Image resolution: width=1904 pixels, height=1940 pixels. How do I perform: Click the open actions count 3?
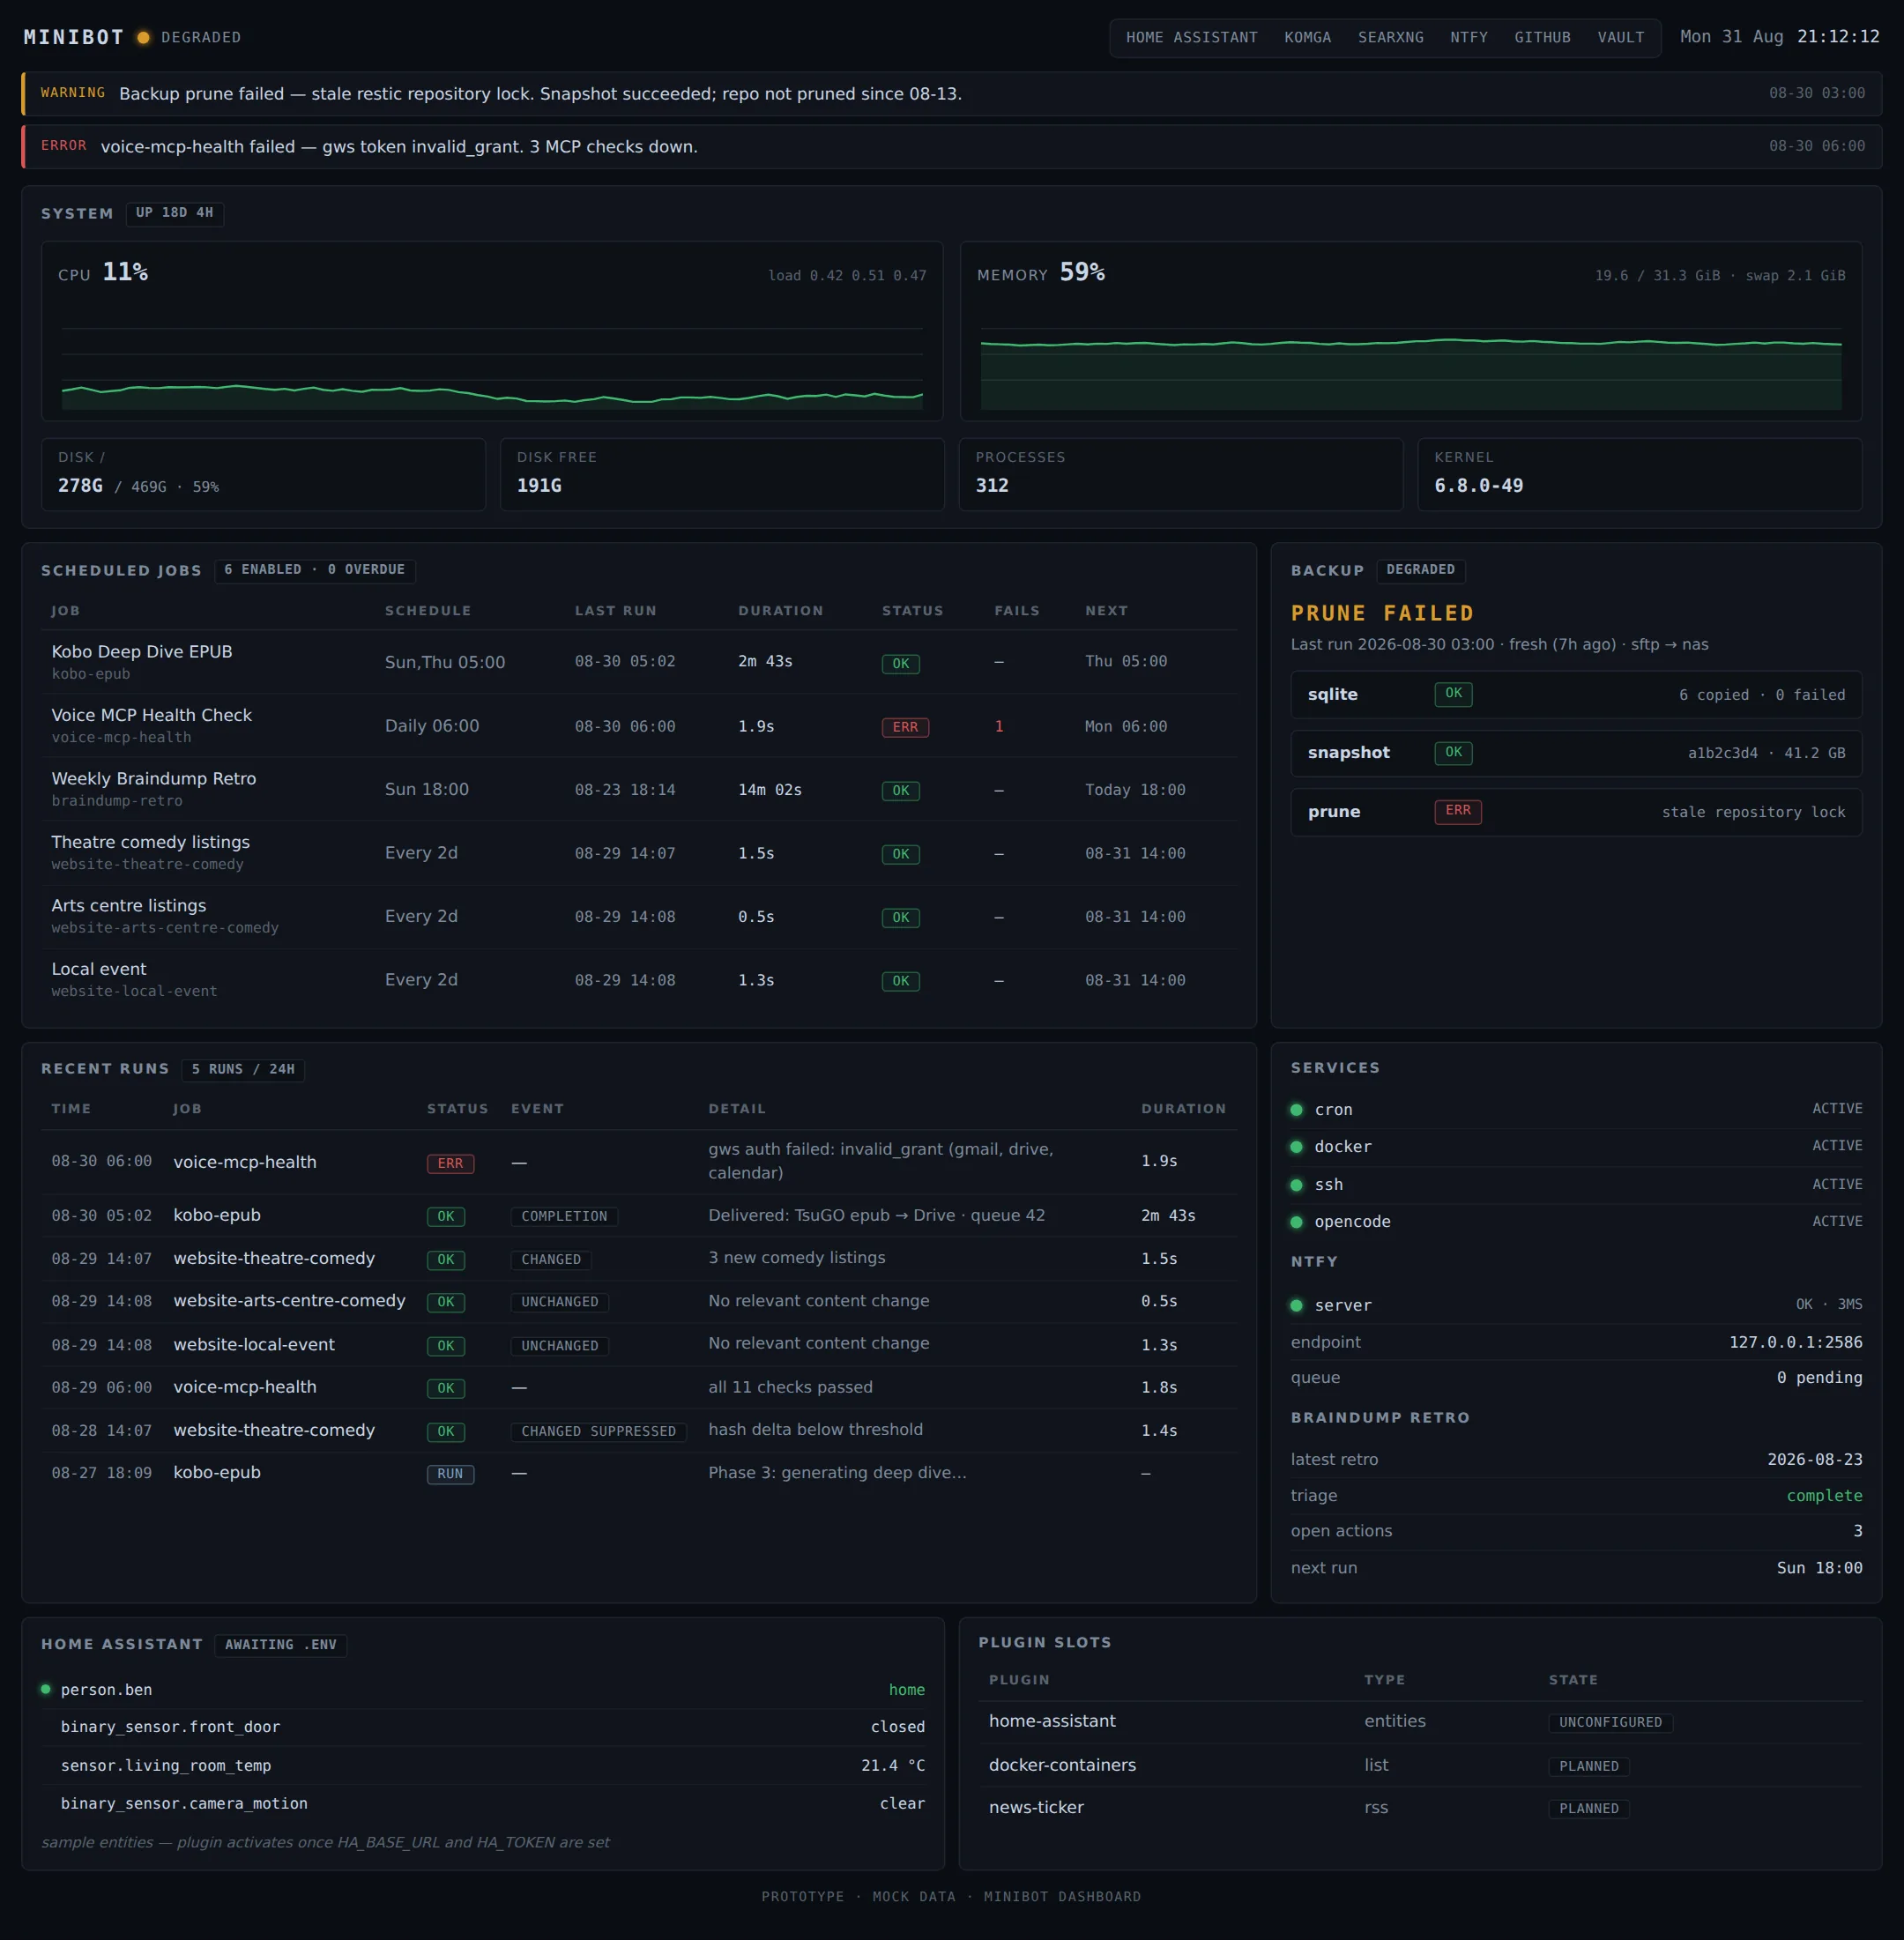[1857, 1531]
